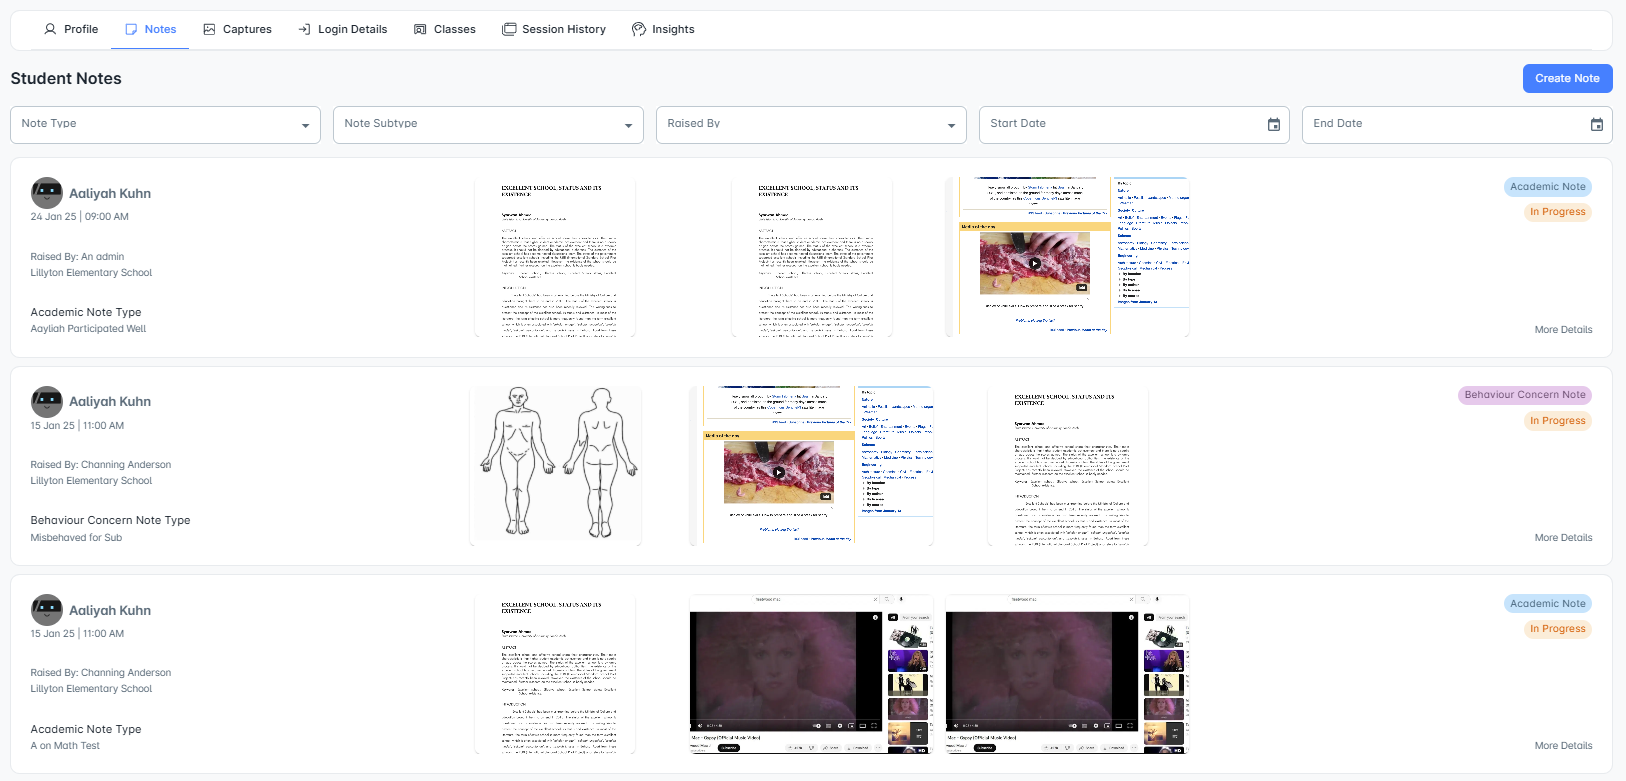Open first music video screenshot in Math Test note
The image size is (1626, 781).
click(812, 674)
